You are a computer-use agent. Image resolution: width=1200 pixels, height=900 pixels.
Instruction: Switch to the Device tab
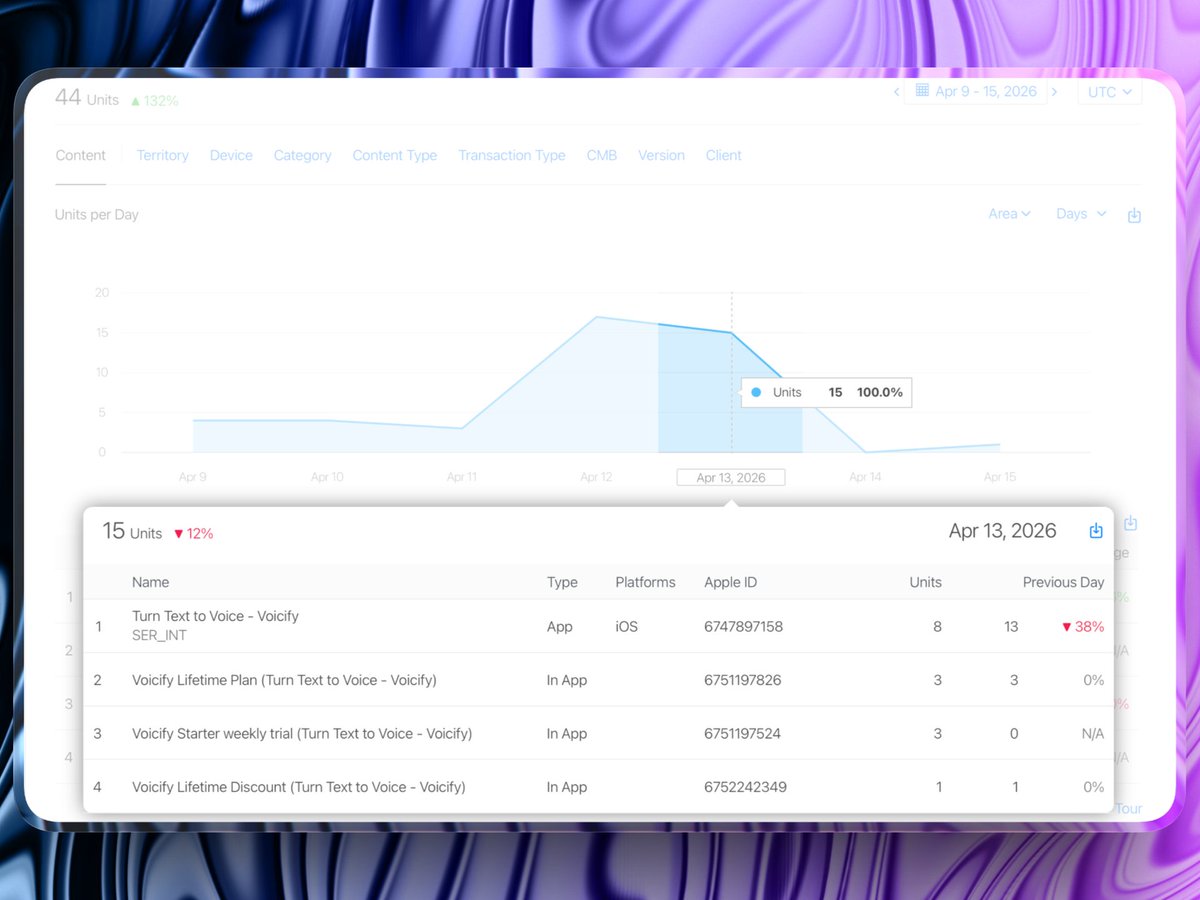tap(231, 155)
